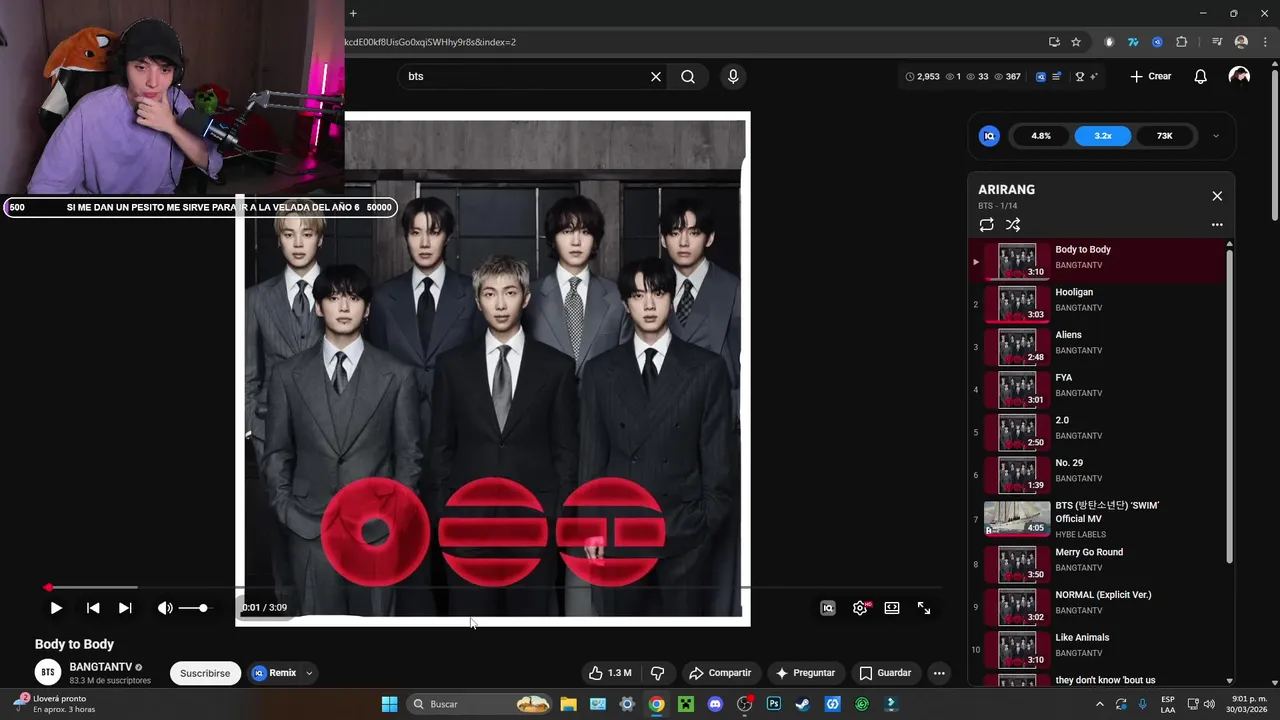Click the vidIQ icon in player controls
The height and width of the screenshot is (720, 1280).
tap(828, 608)
